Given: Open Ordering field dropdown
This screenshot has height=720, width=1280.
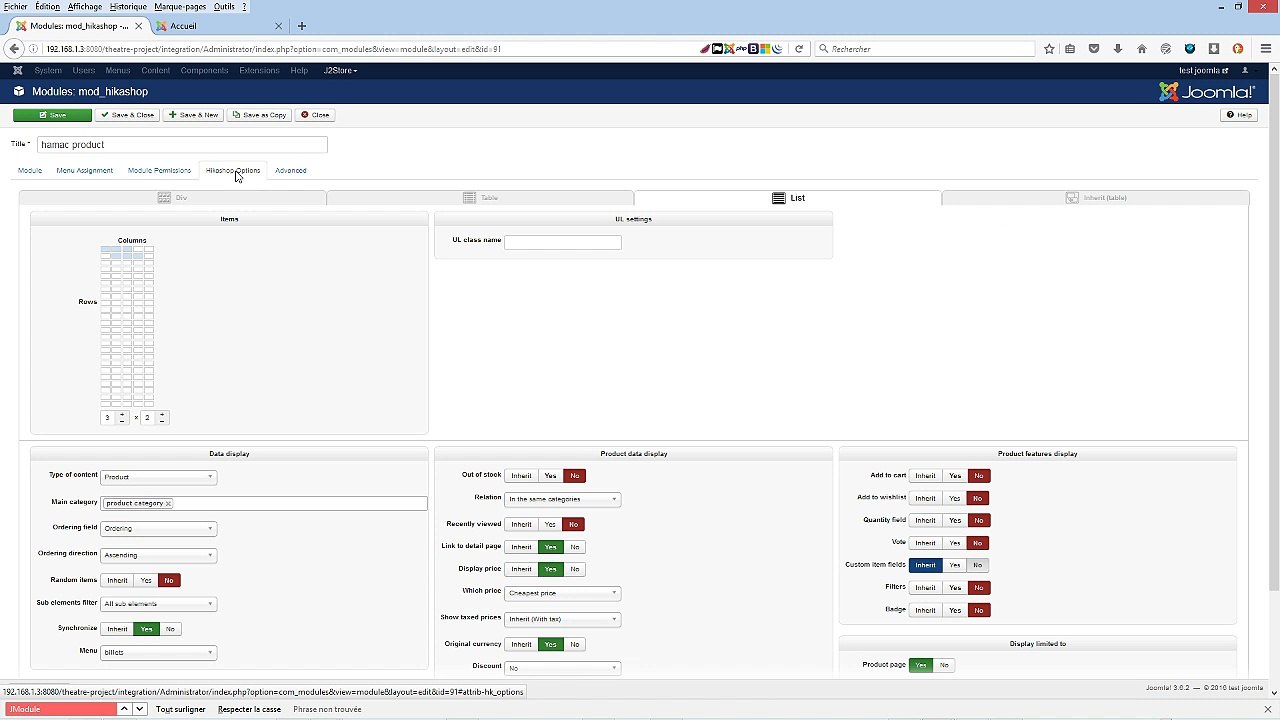Looking at the screenshot, I should click(x=158, y=528).
